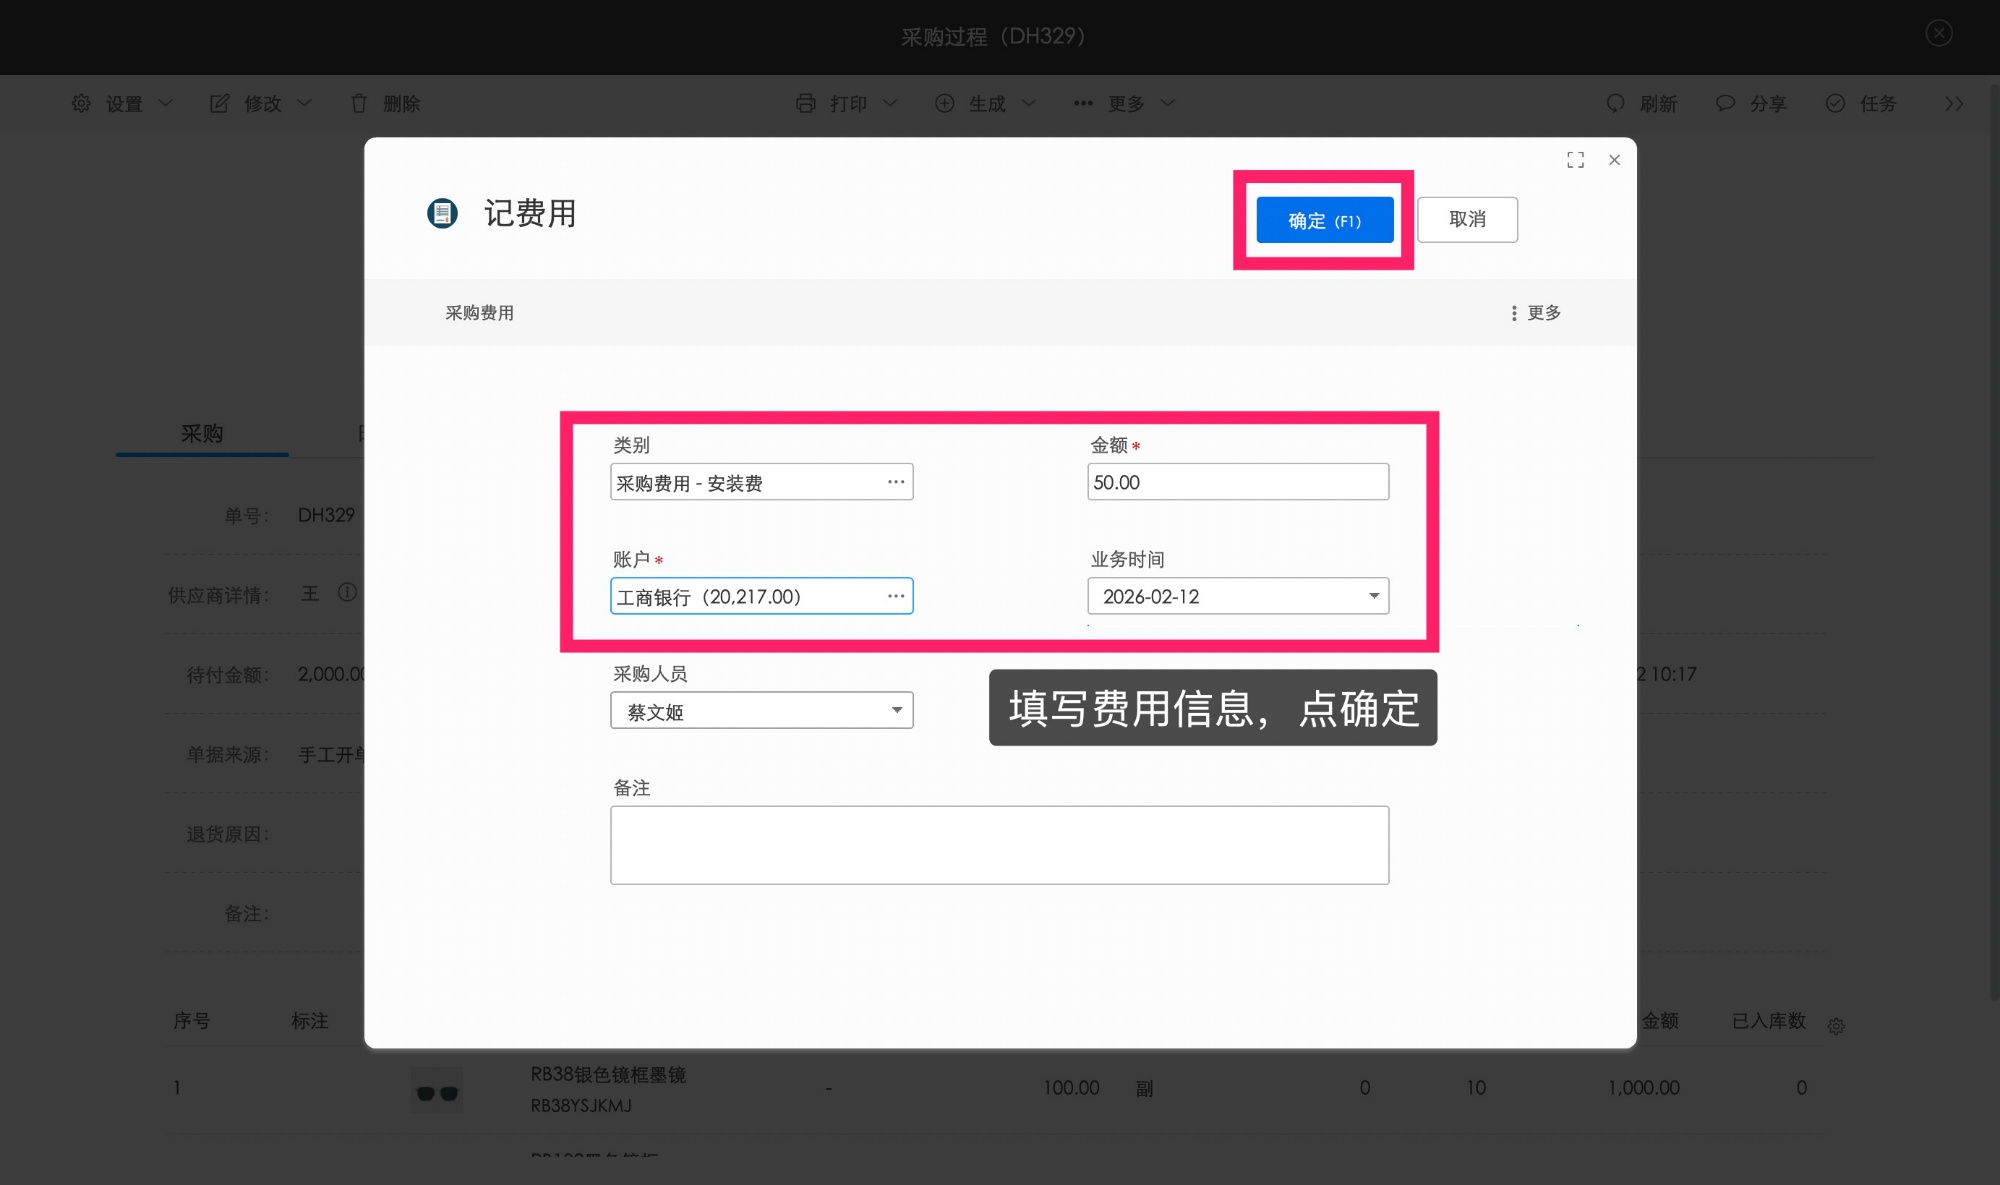The width and height of the screenshot is (2000, 1185).
Task: Click the 删除 trash icon
Action: click(358, 103)
